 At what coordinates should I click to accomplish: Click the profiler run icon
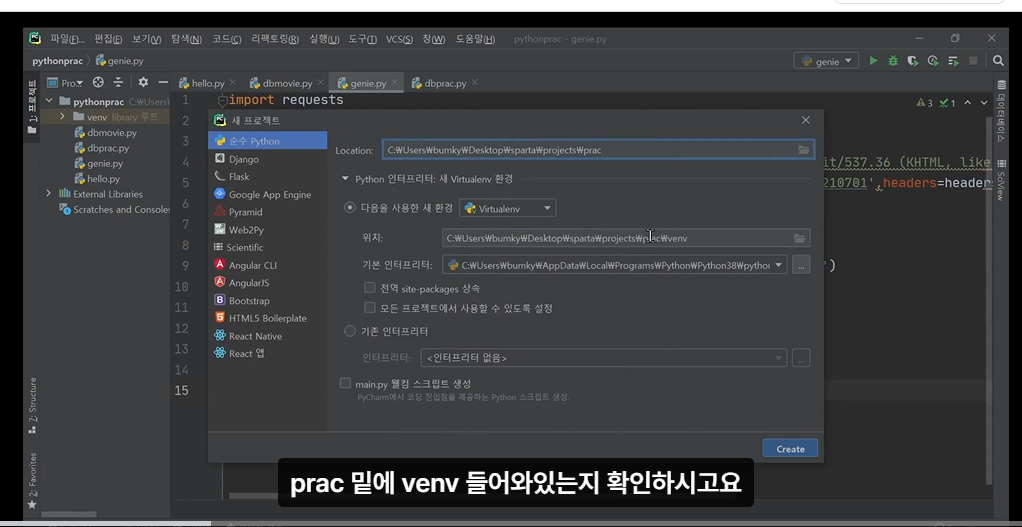933,61
